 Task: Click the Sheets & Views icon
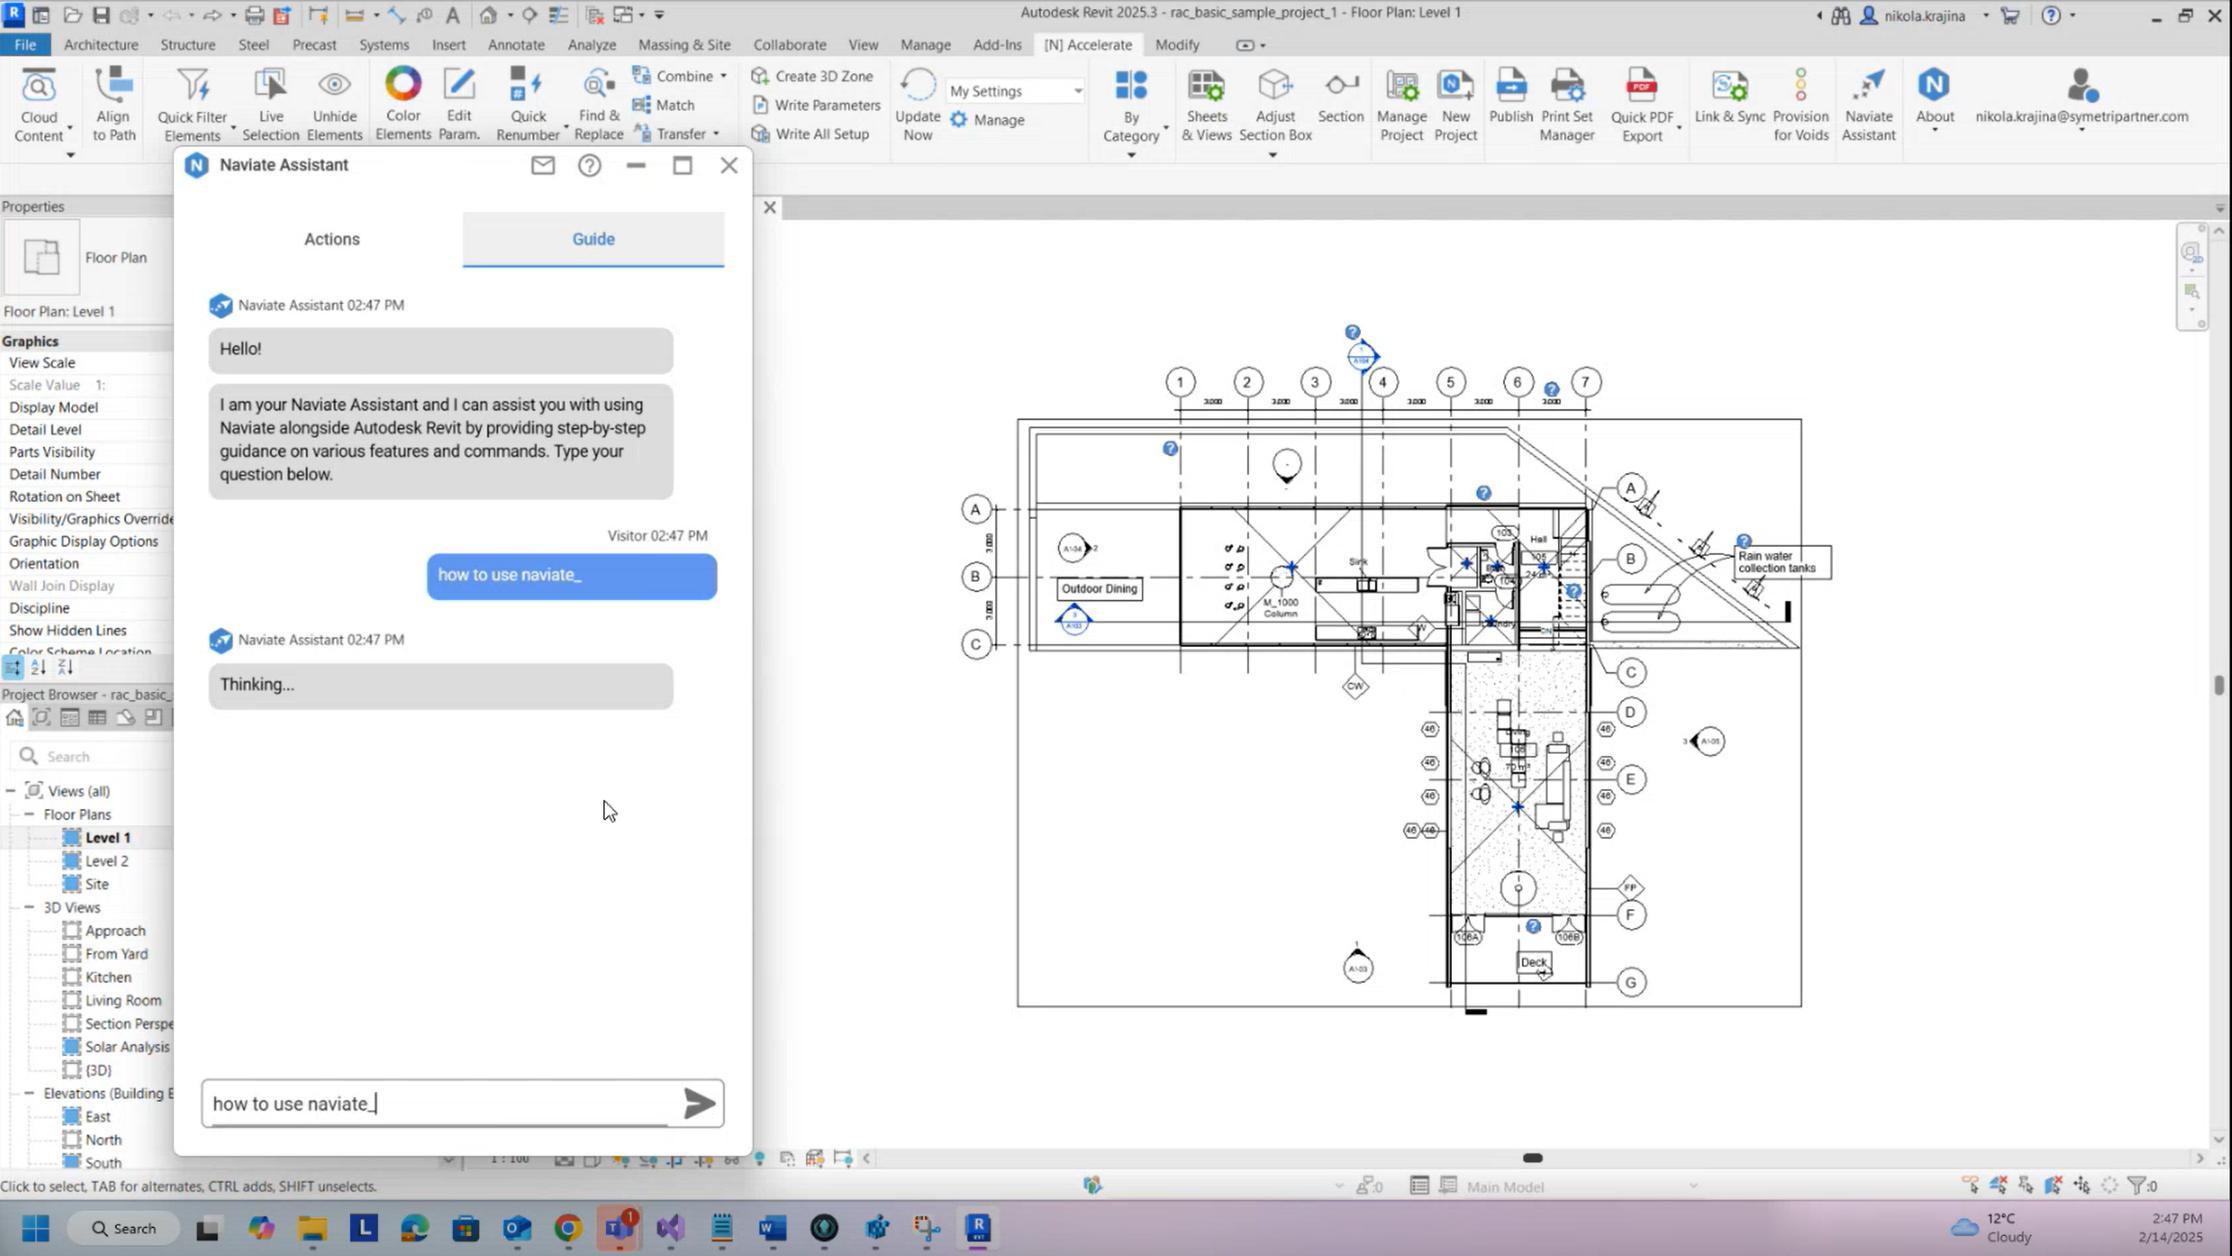tap(1206, 86)
